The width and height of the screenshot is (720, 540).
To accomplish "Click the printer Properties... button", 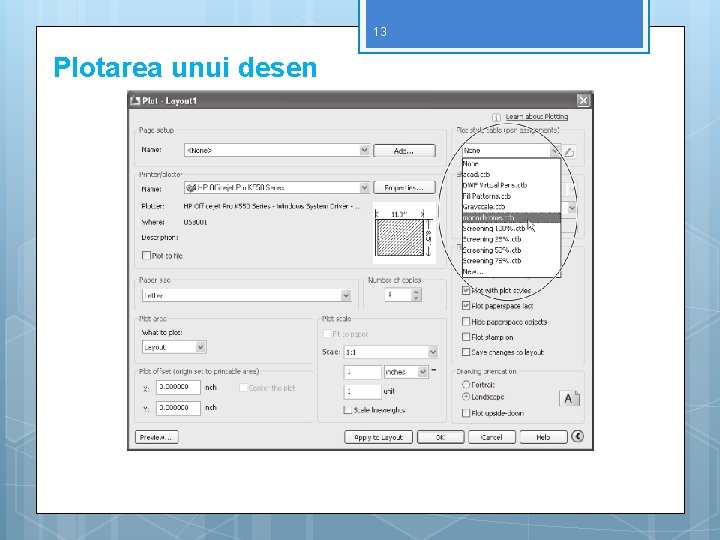I will click(404, 187).
